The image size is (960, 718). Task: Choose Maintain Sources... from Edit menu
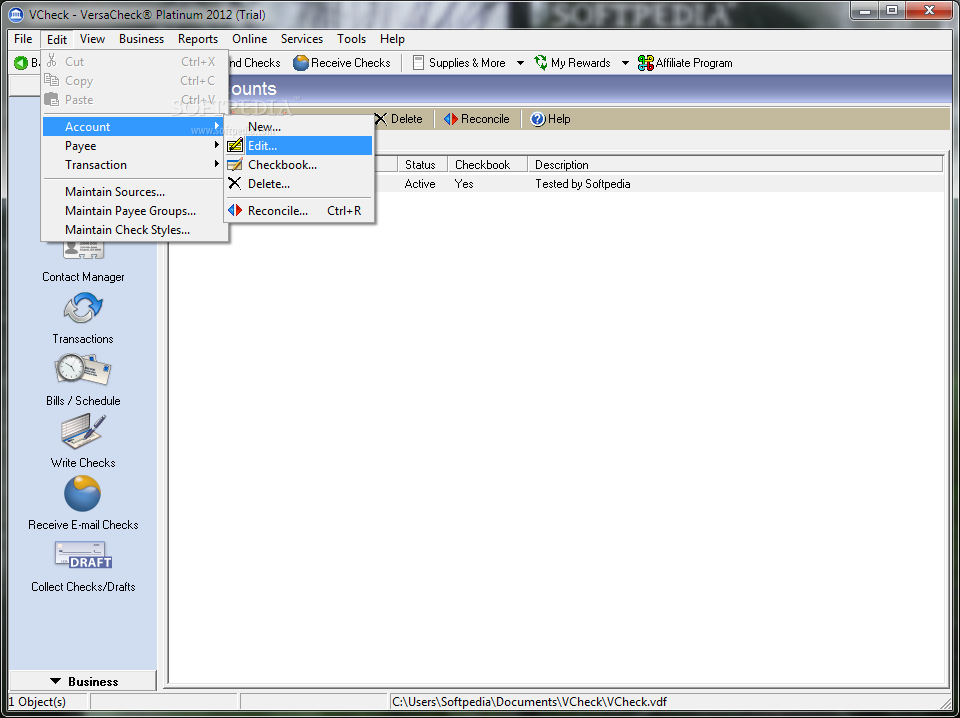135,192
